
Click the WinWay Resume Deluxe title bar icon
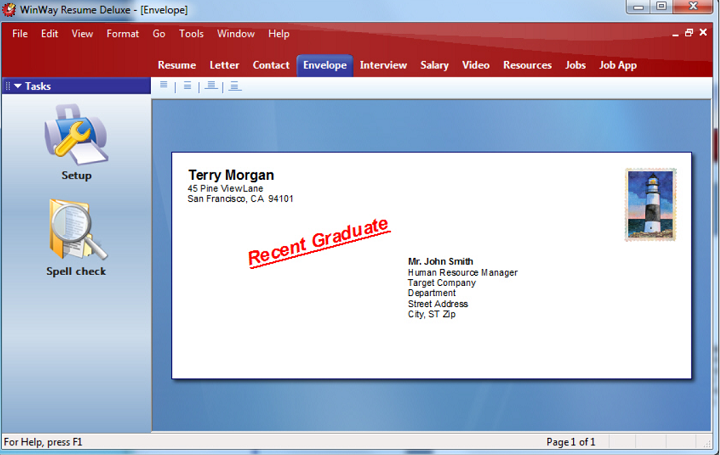[x=9, y=9]
